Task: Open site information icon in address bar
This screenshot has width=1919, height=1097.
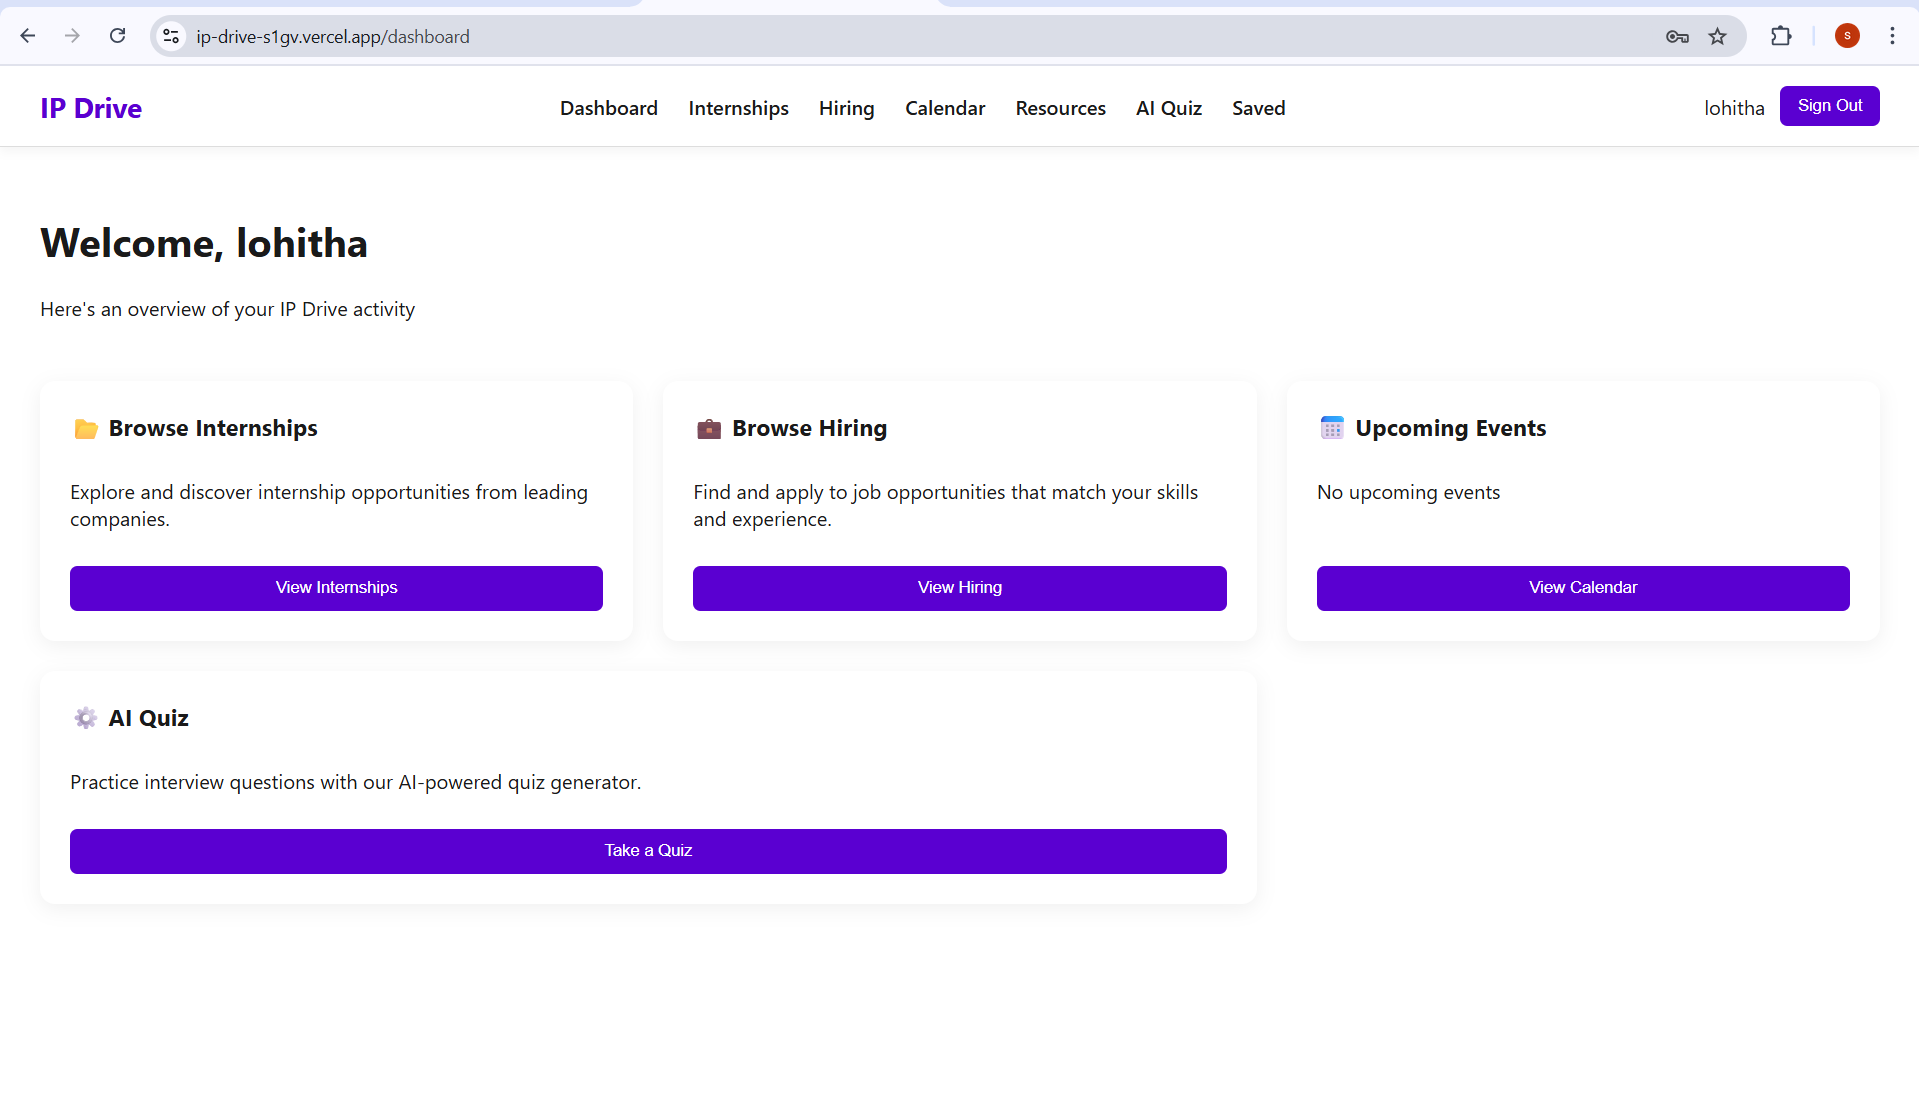Action: pyautogui.click(x=171, y=36)
